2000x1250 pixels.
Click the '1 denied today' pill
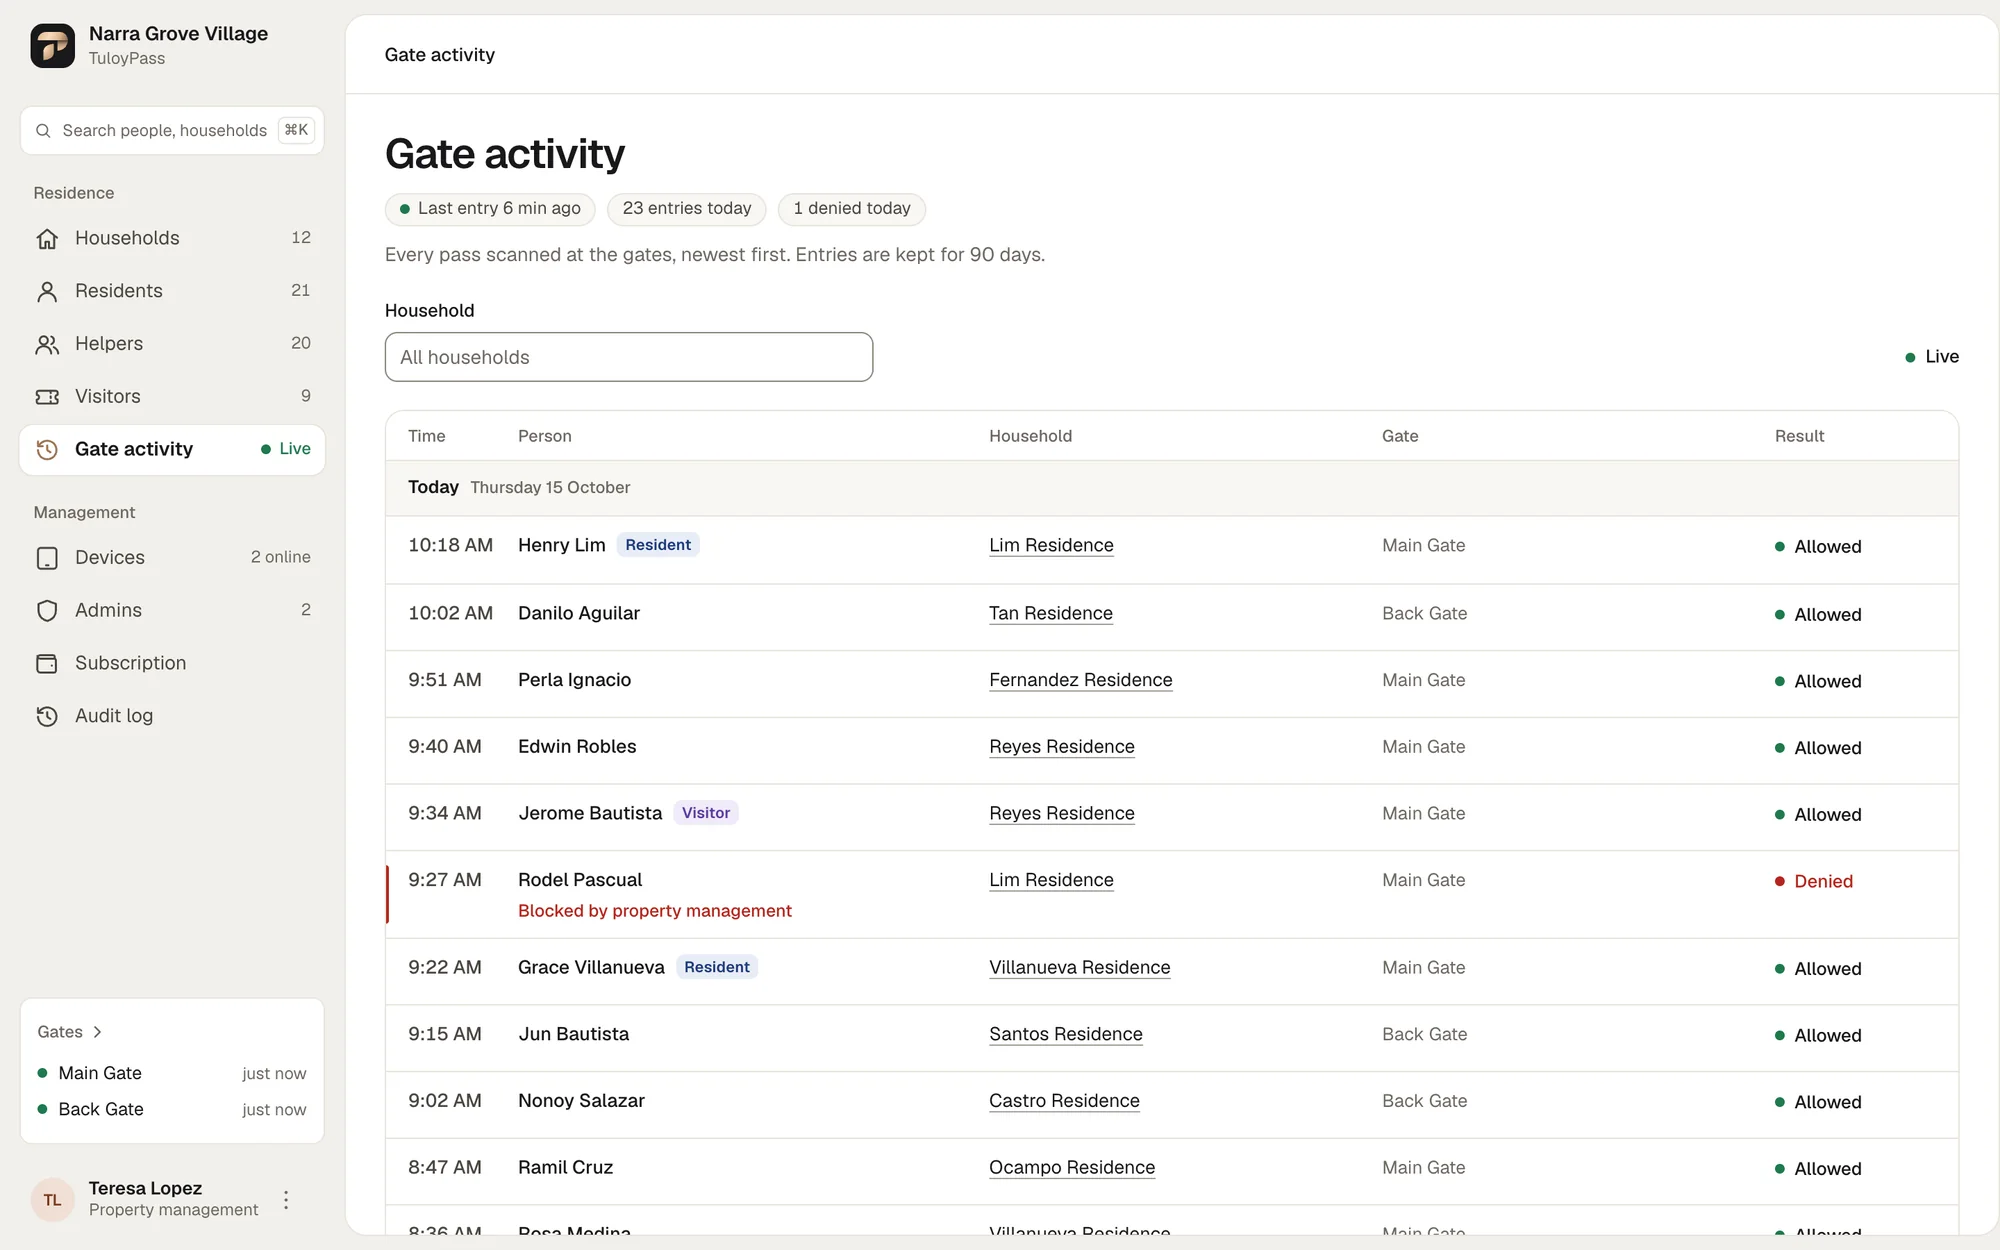pyautogui.click(x=852, y=209)
